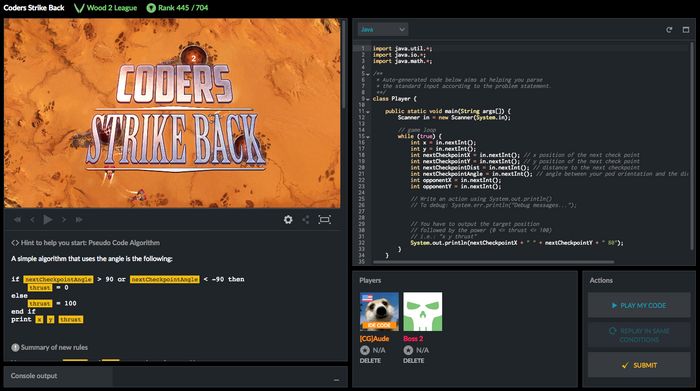Delete the [CG]Aude player
The image size is (700, 391).
coord(370,361)
